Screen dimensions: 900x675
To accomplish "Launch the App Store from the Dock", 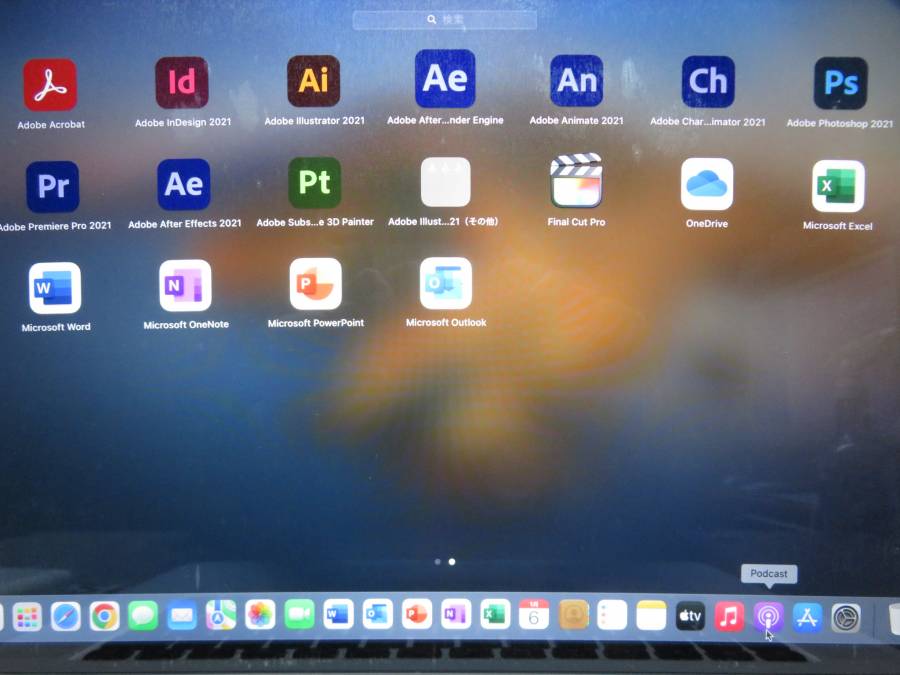I will [x=807, y=618].
